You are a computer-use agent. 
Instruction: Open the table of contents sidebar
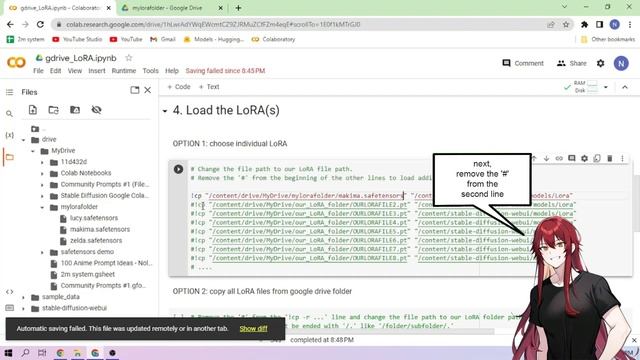(x=9, y=92)
